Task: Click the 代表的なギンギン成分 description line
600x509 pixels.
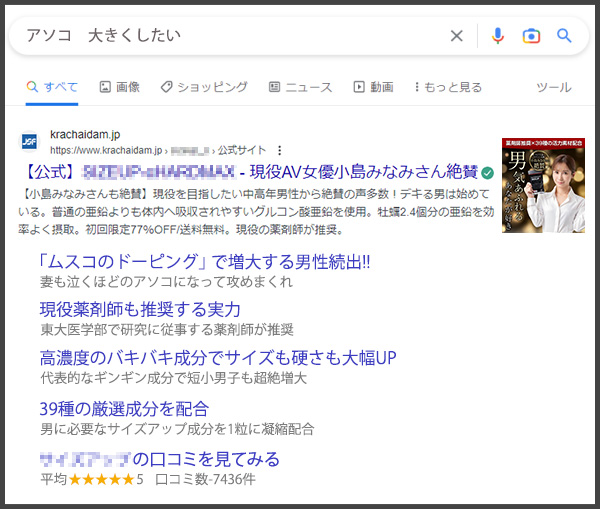Action: [173, 378]
